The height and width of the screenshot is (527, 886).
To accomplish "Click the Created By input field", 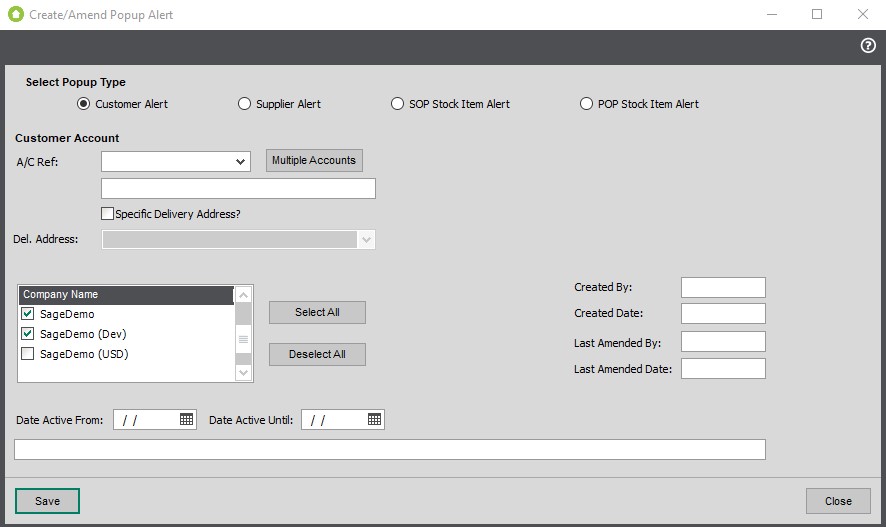I will click(723, 288).
